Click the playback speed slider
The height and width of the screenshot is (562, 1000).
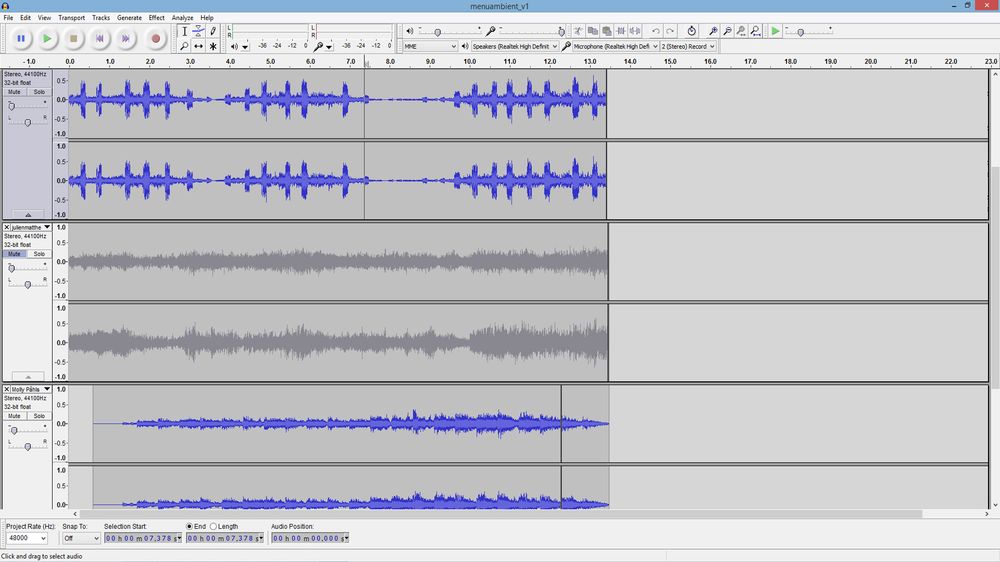[808, 31]
